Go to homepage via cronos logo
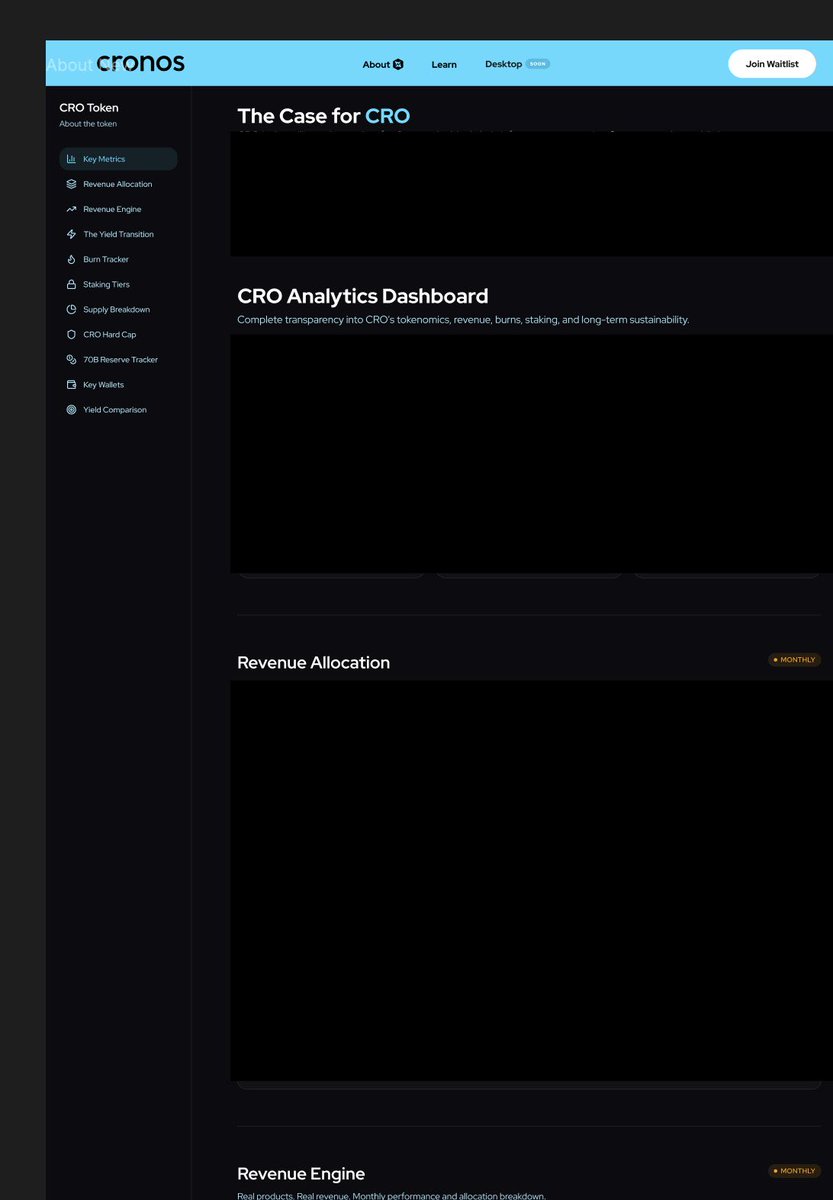 141,63
